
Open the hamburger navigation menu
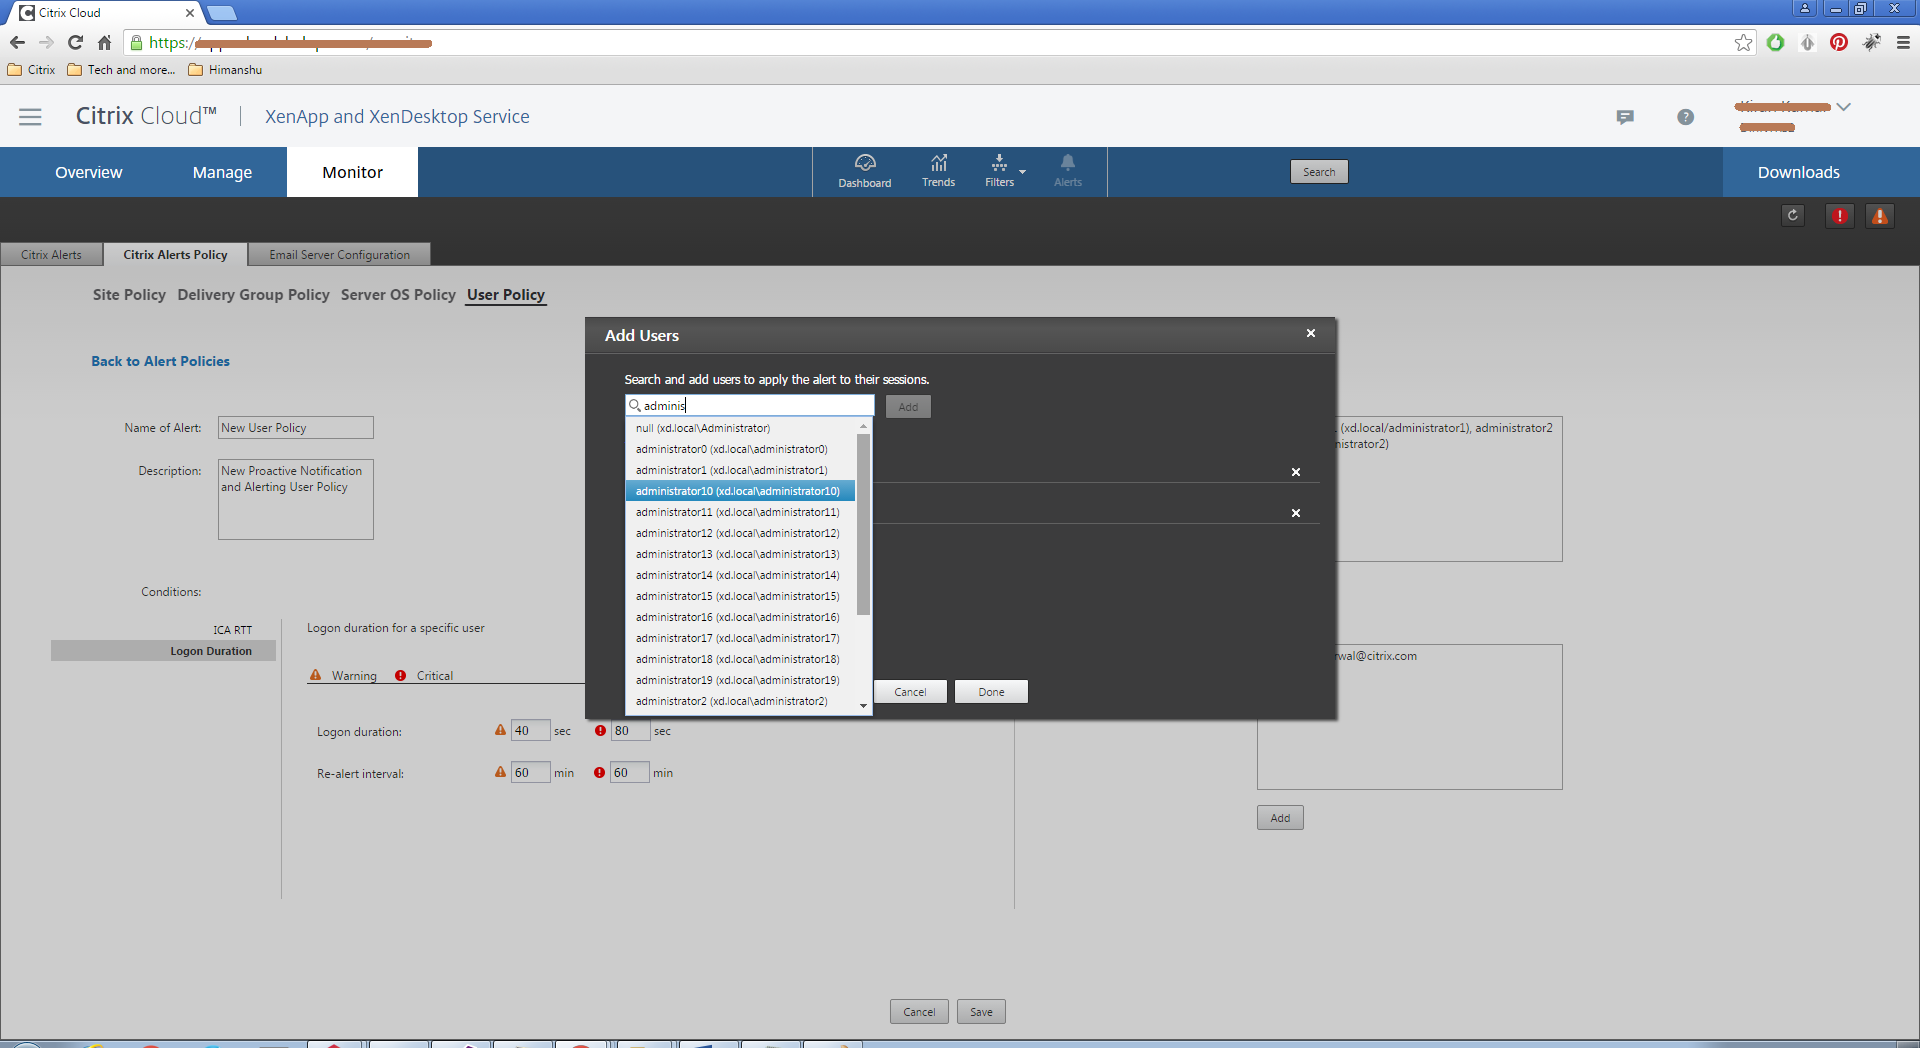(x=30, y=117)
